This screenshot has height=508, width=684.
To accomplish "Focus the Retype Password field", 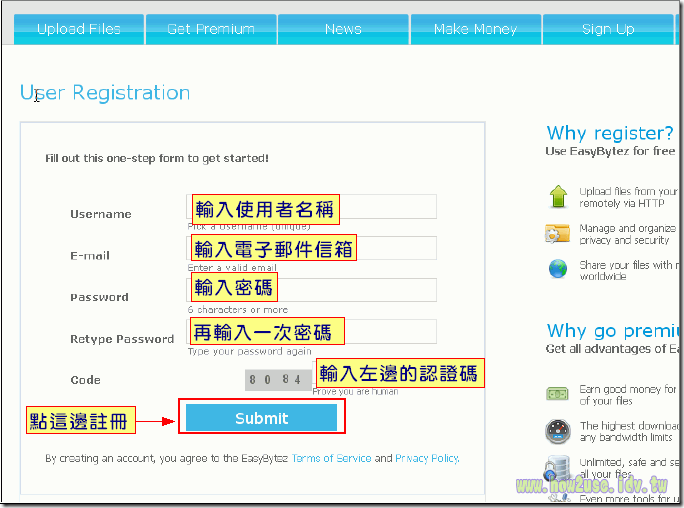I will click(x=311, y=331).
